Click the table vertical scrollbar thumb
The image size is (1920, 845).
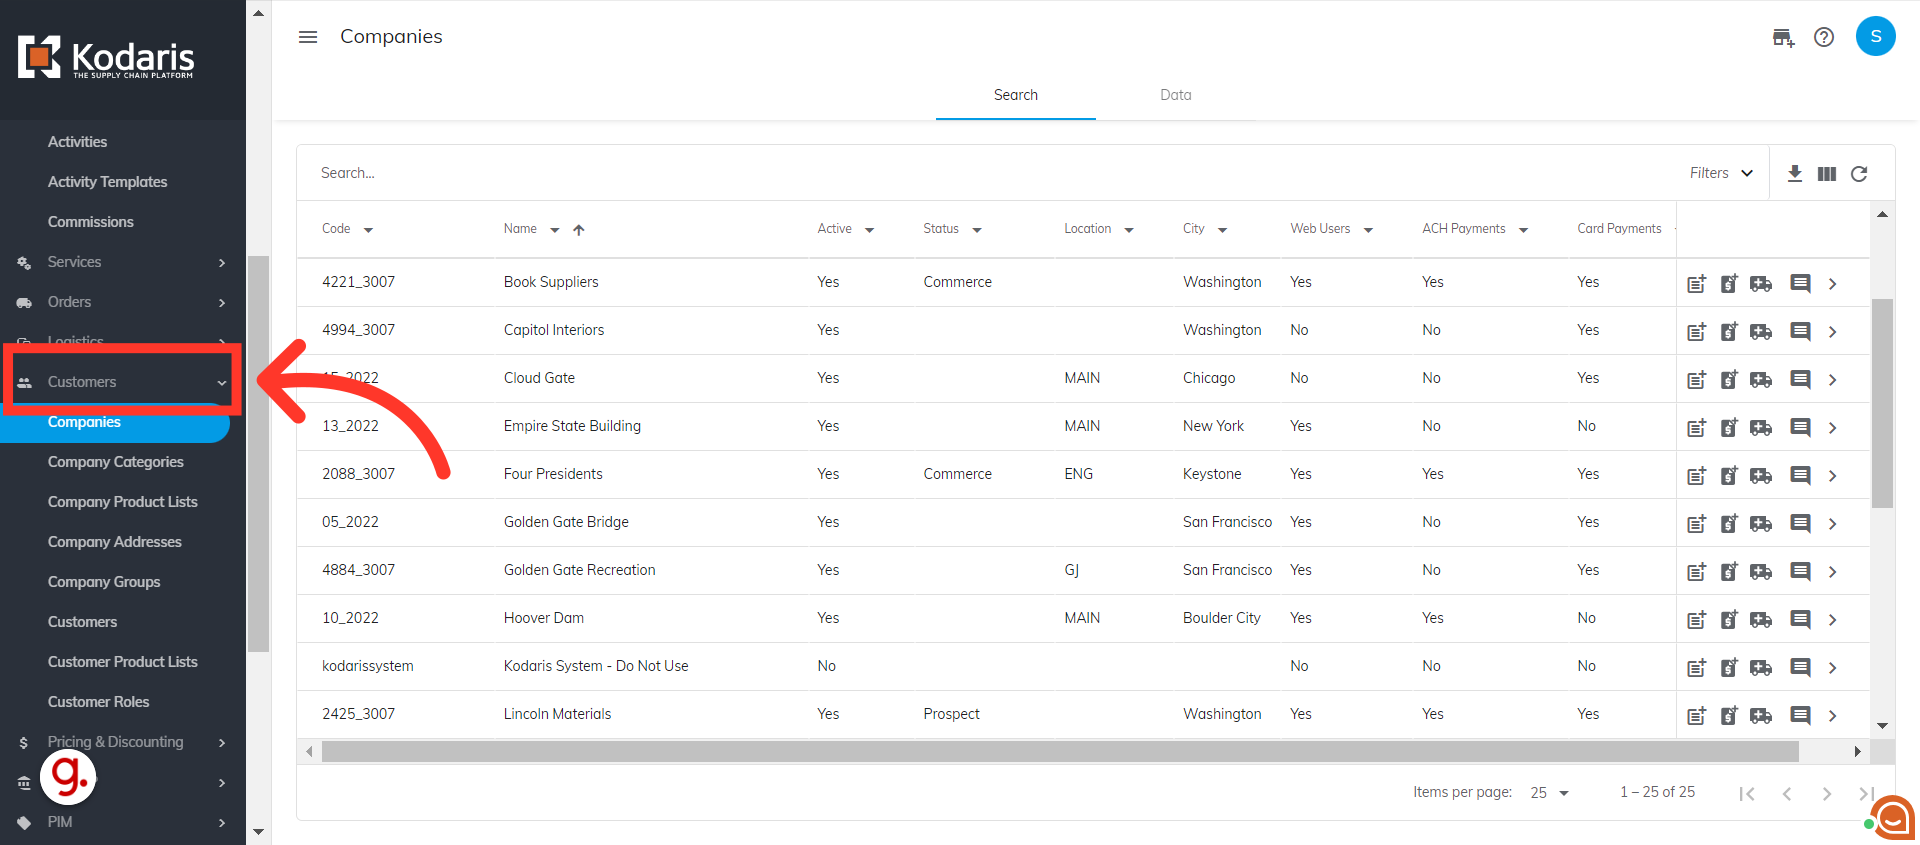pos(1882,403)
